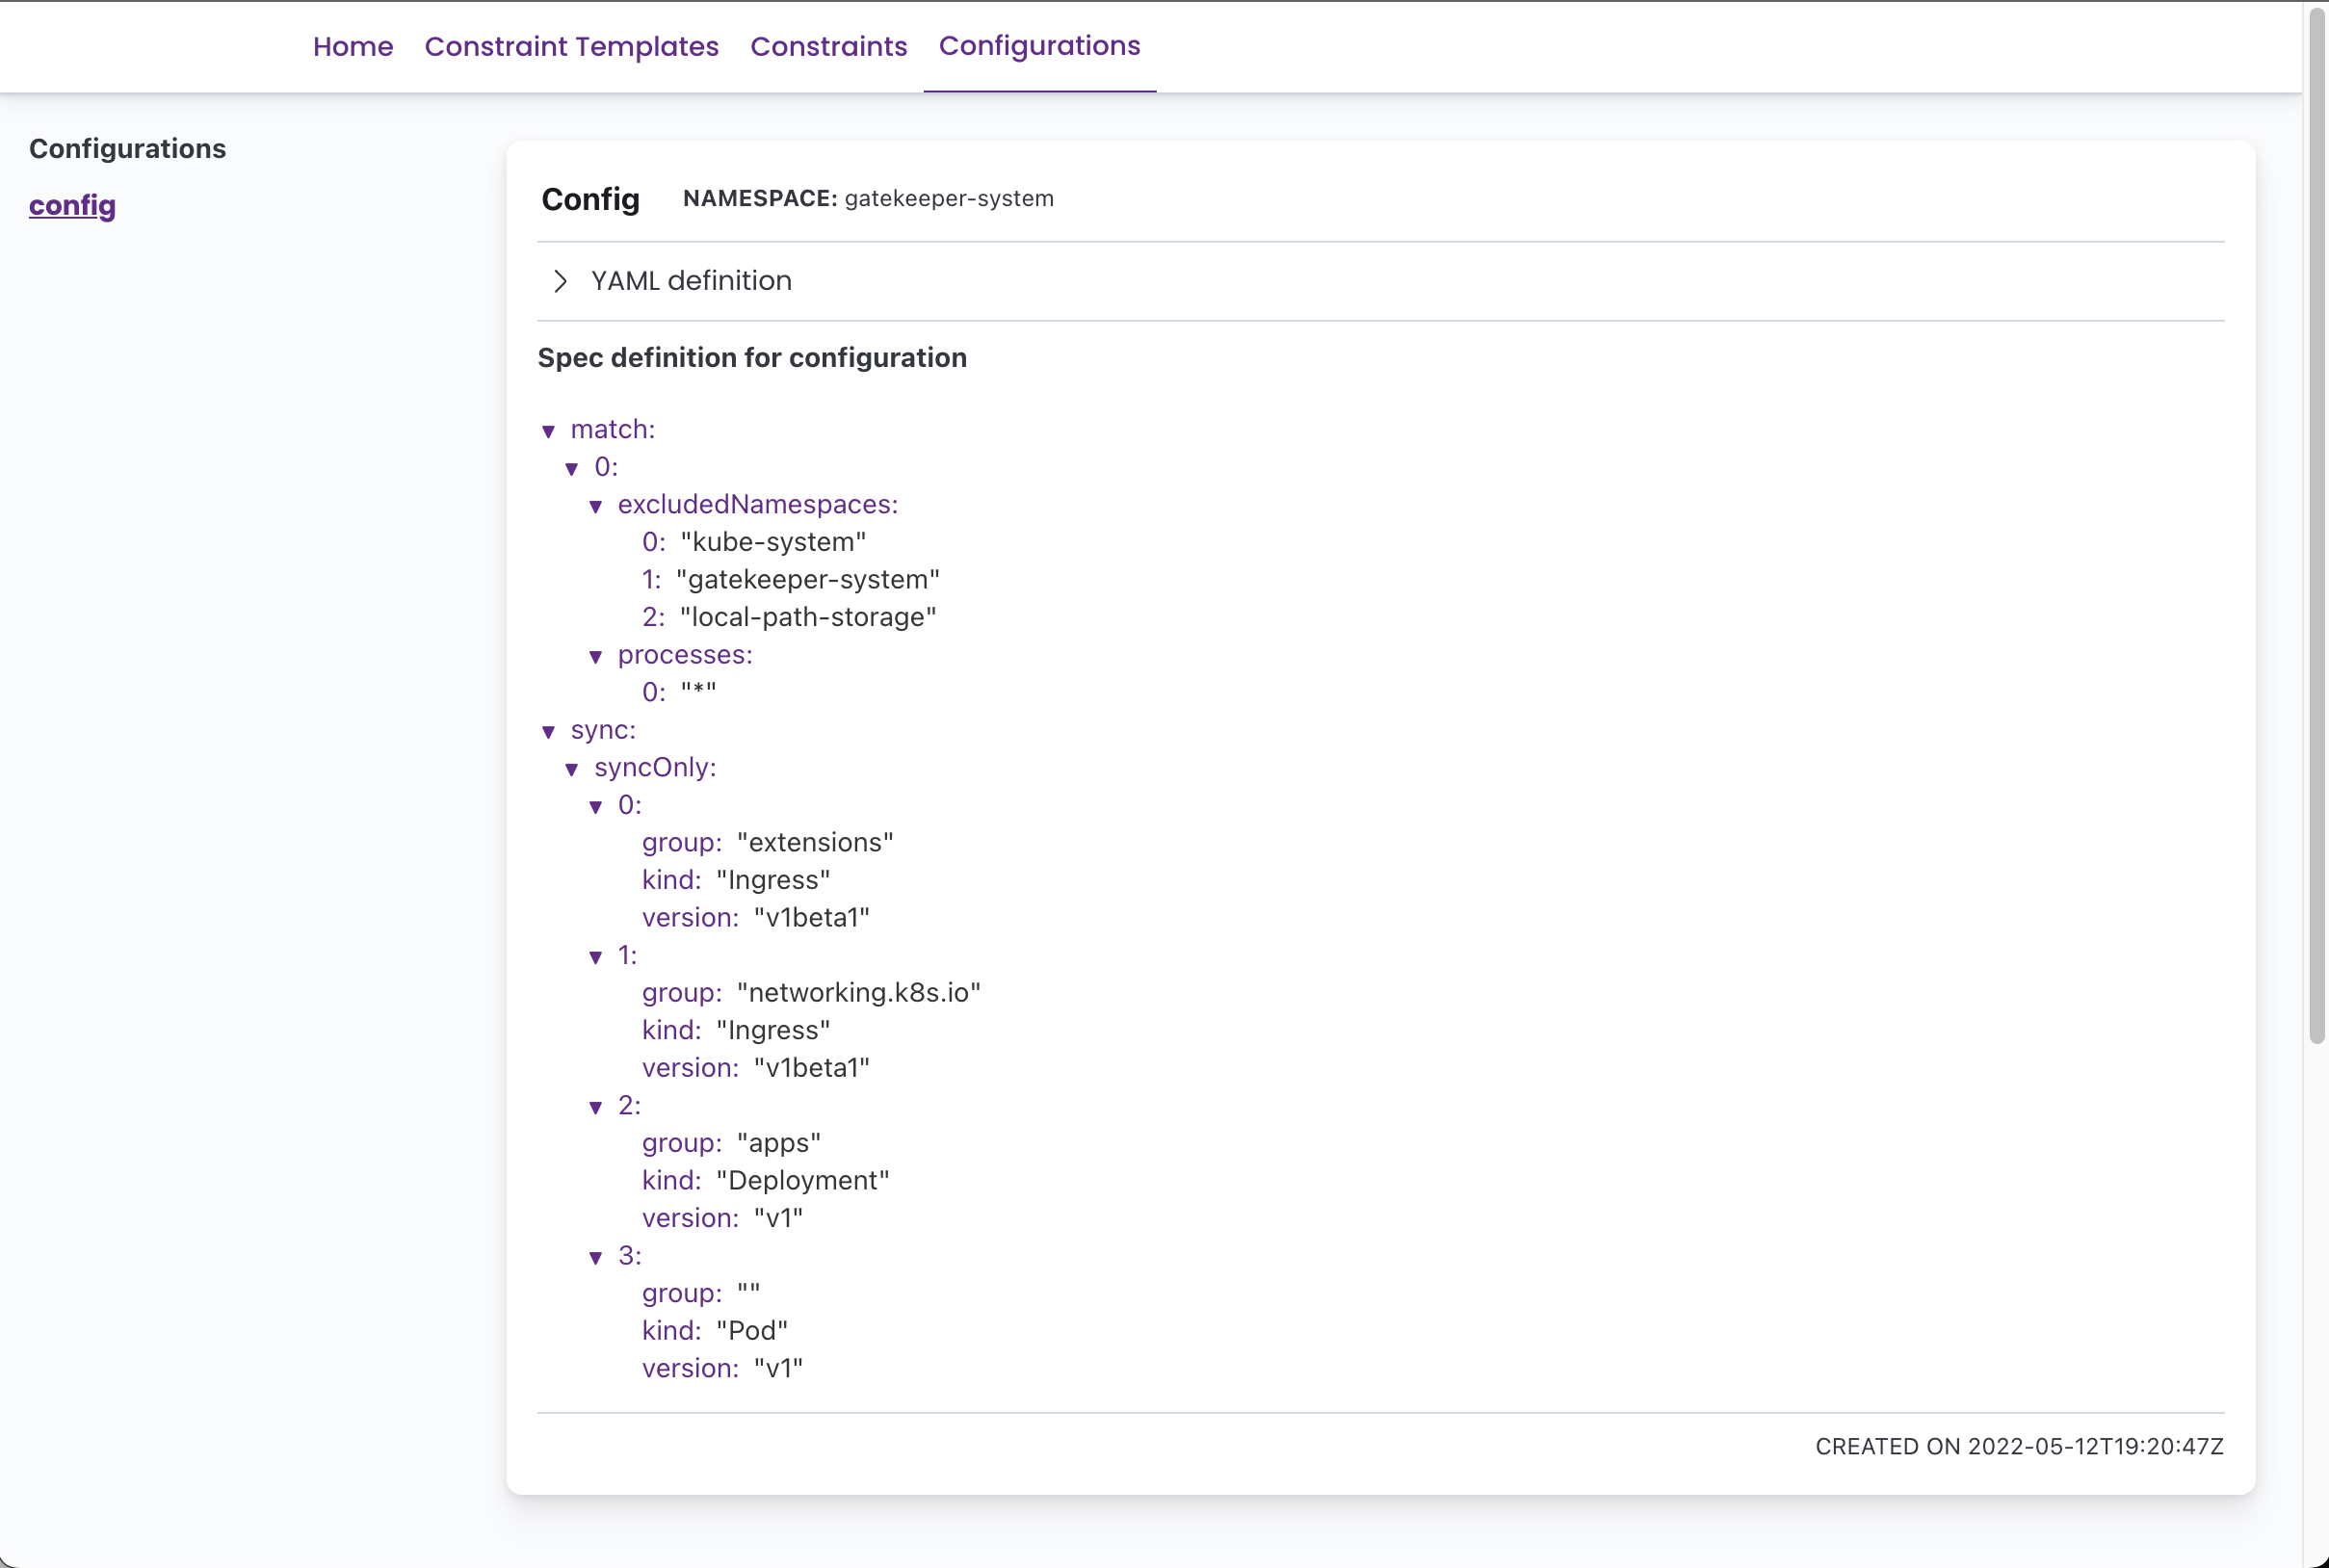
Task: Collapse syncOnly item 0 arrow
Action: pos(596,806)
